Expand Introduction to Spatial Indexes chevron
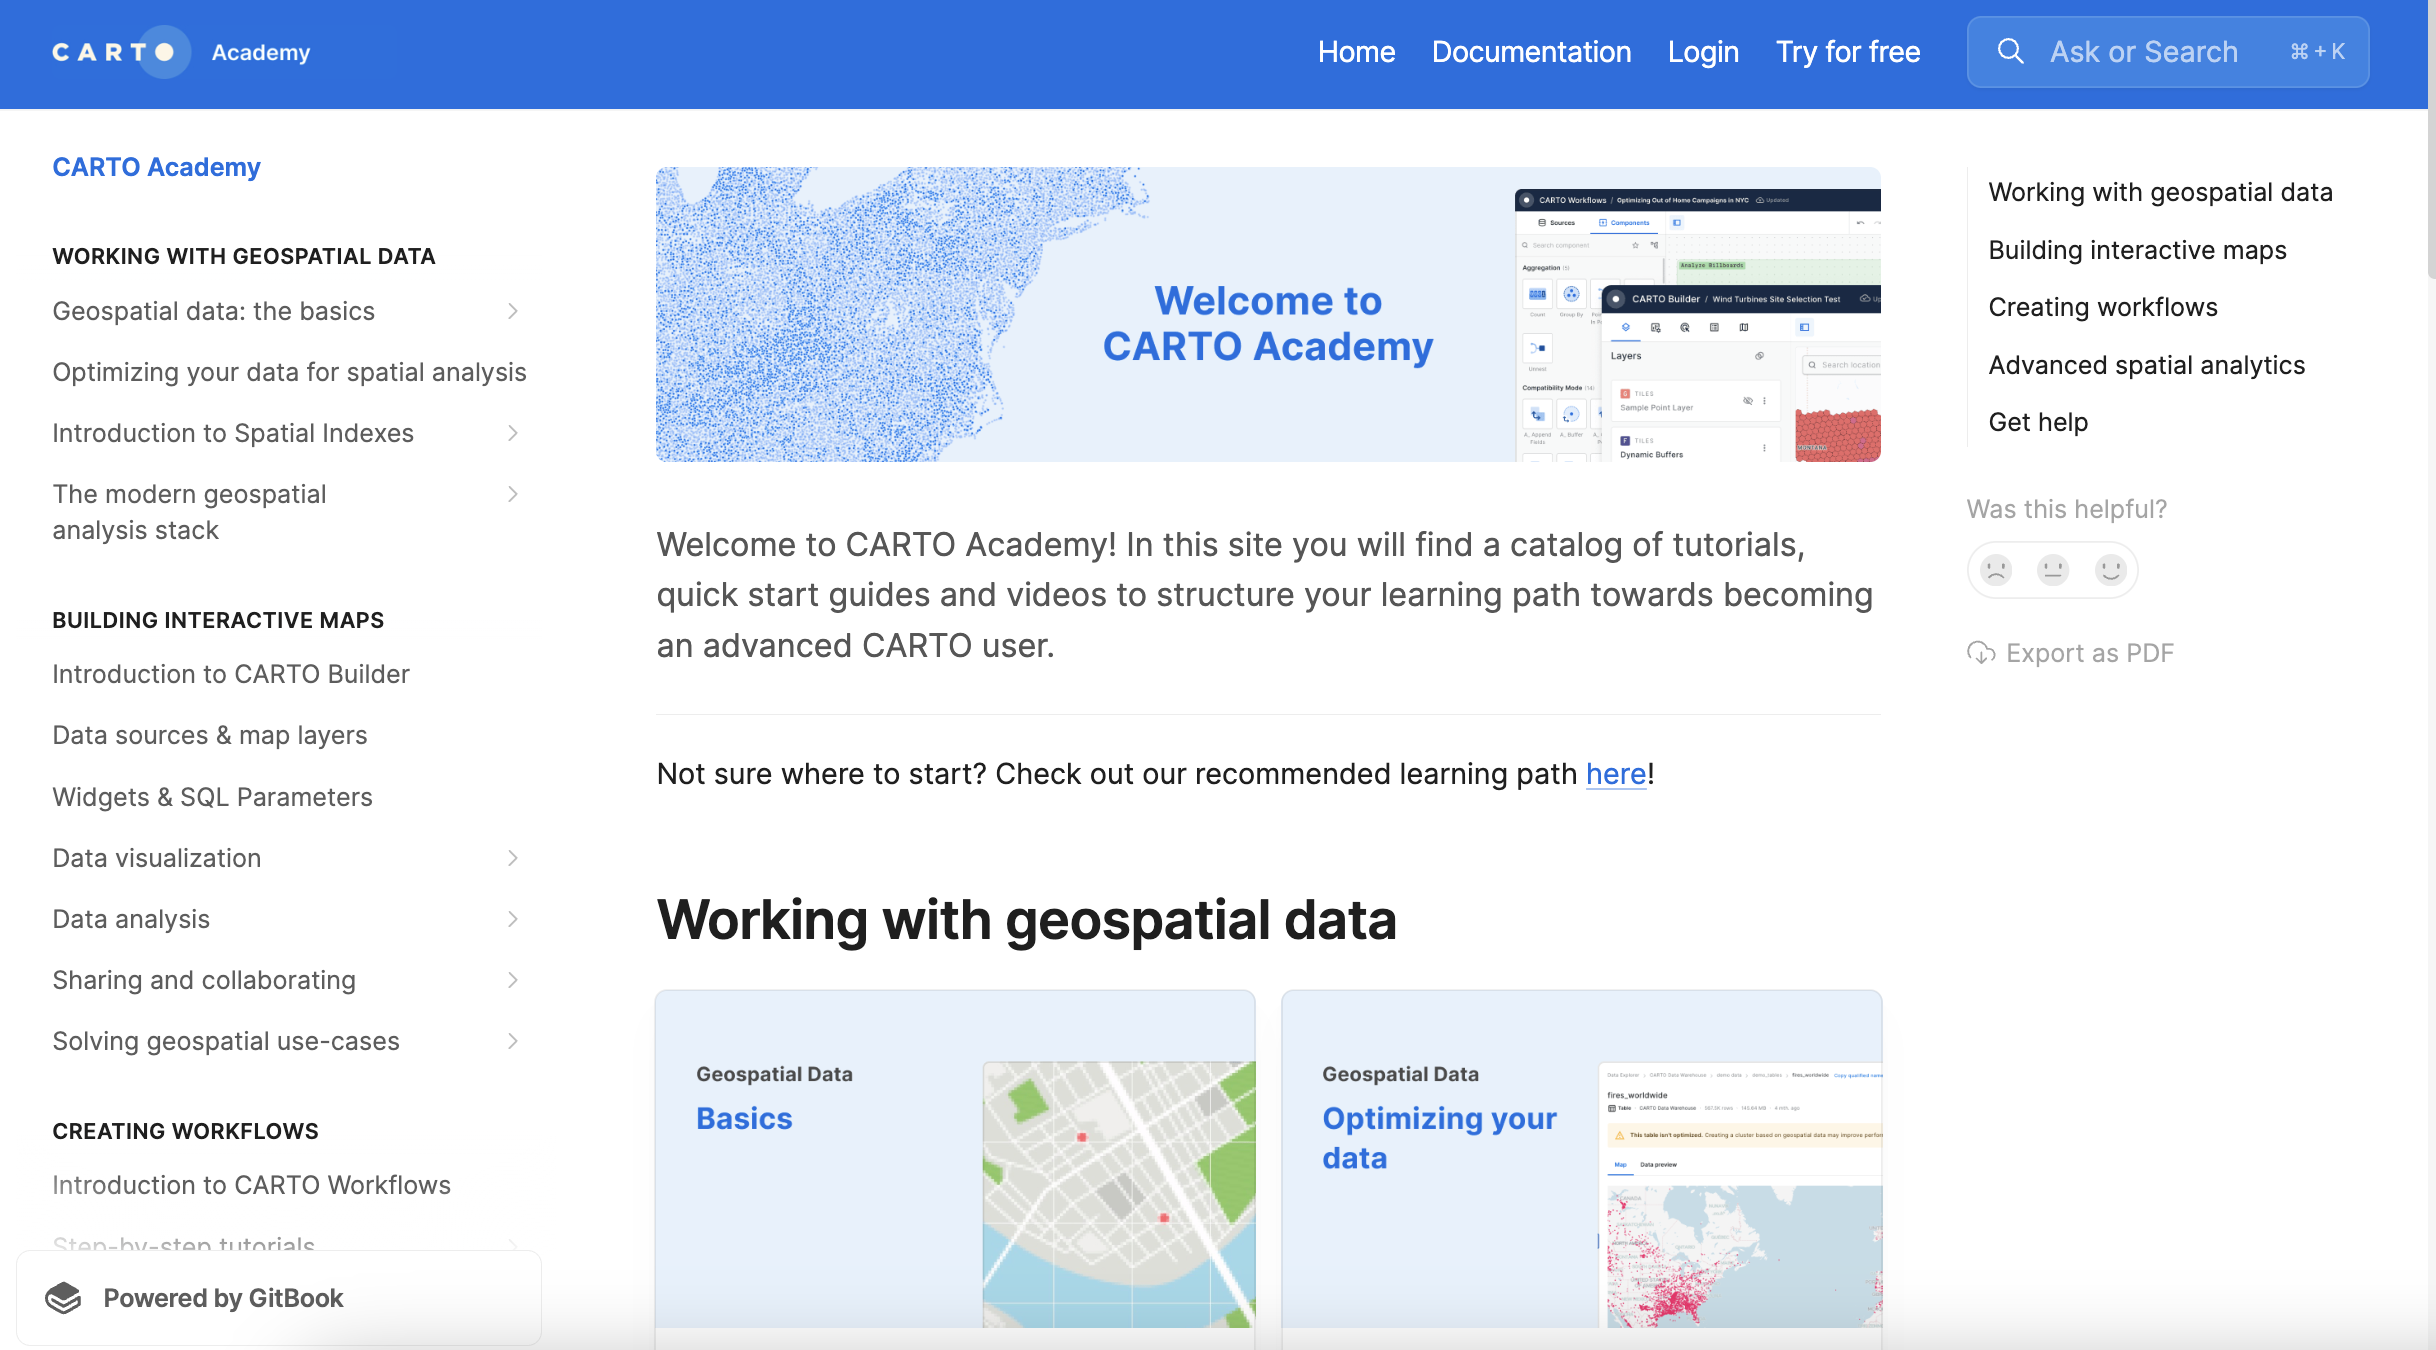The image size is (2436, 1350). [512, 433]
